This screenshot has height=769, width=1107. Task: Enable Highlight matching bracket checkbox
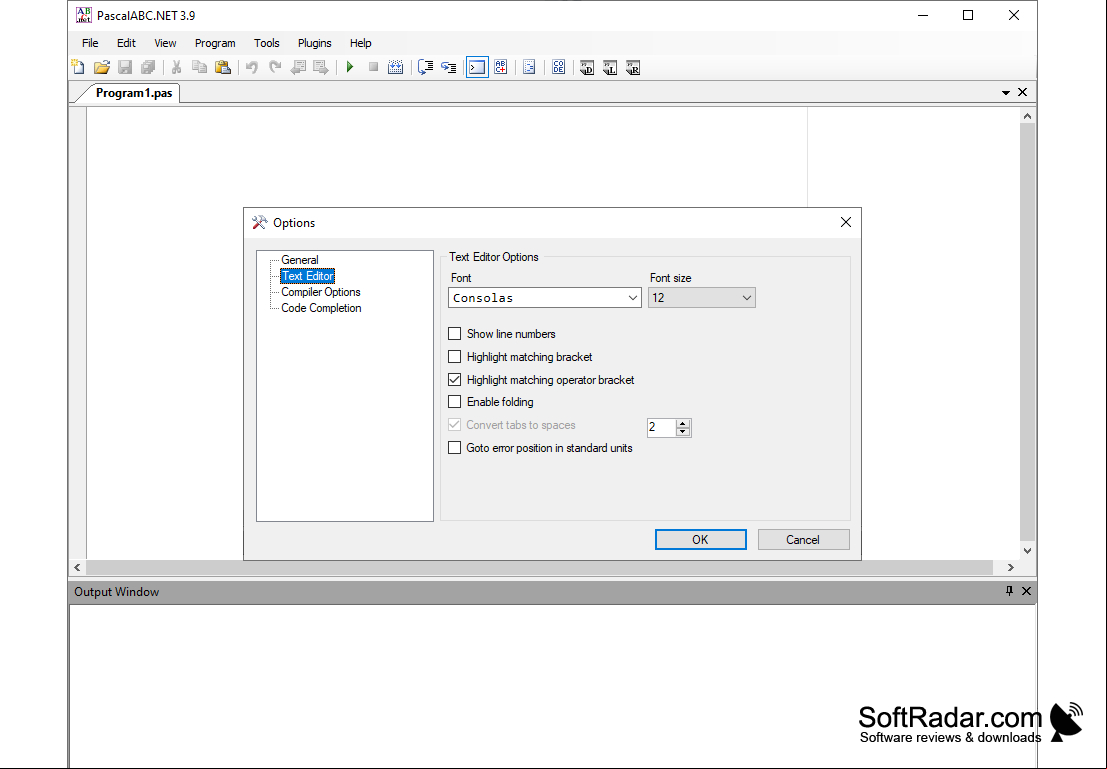[x=455, y=357]
